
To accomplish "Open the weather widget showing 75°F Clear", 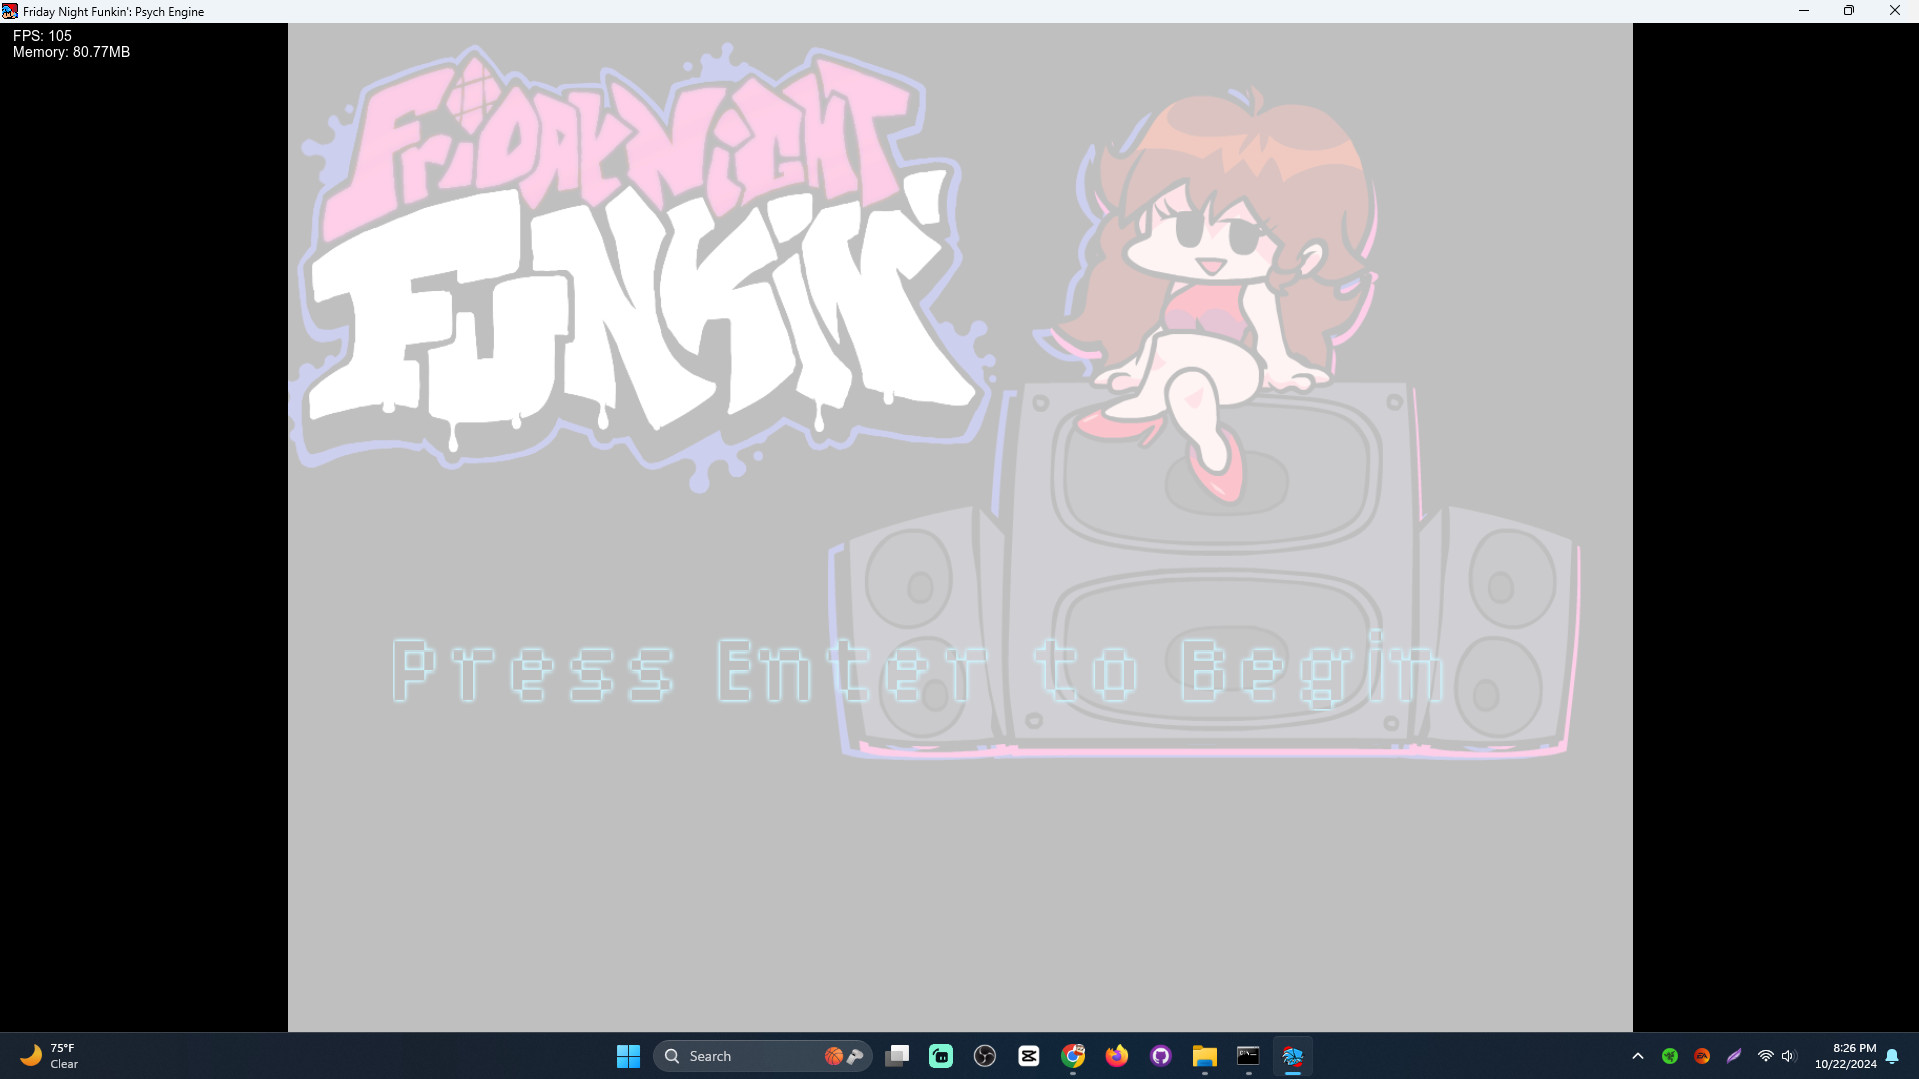I will pyautogui.click(x=50, y=1056).
